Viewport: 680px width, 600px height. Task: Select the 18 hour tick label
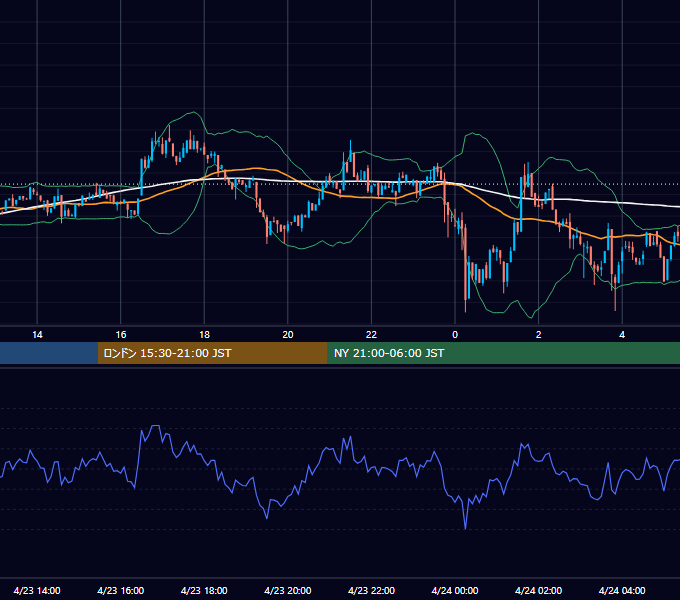point(204,335)
